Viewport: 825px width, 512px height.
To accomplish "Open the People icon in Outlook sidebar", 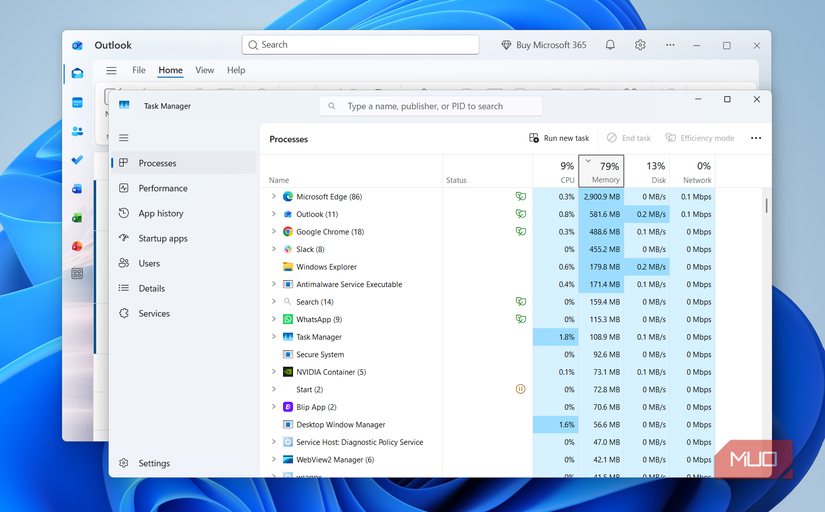I will point(77,131).
